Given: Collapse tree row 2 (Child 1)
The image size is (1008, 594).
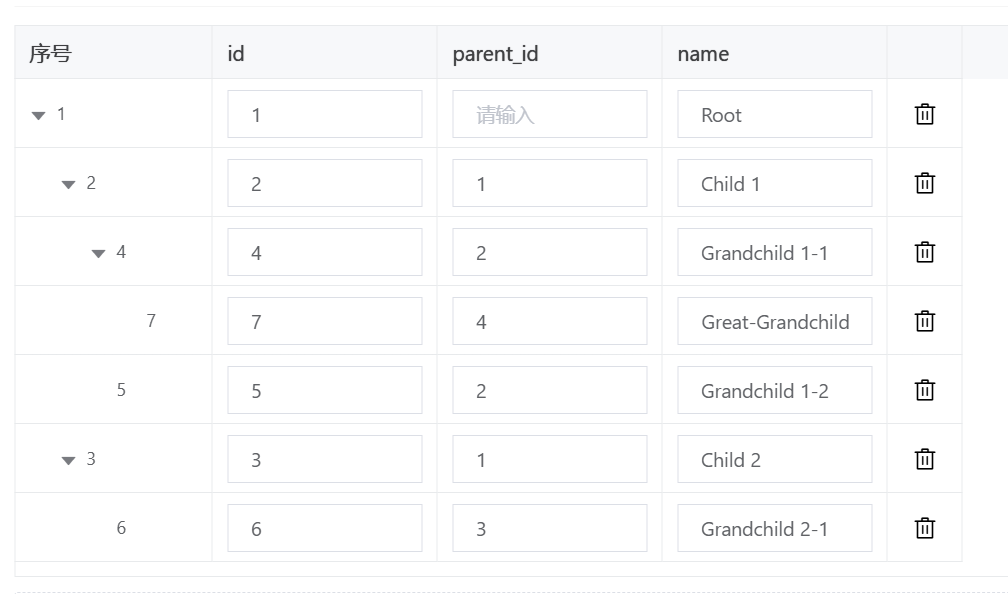Looking at the screenshot, I should click(69, 184).
